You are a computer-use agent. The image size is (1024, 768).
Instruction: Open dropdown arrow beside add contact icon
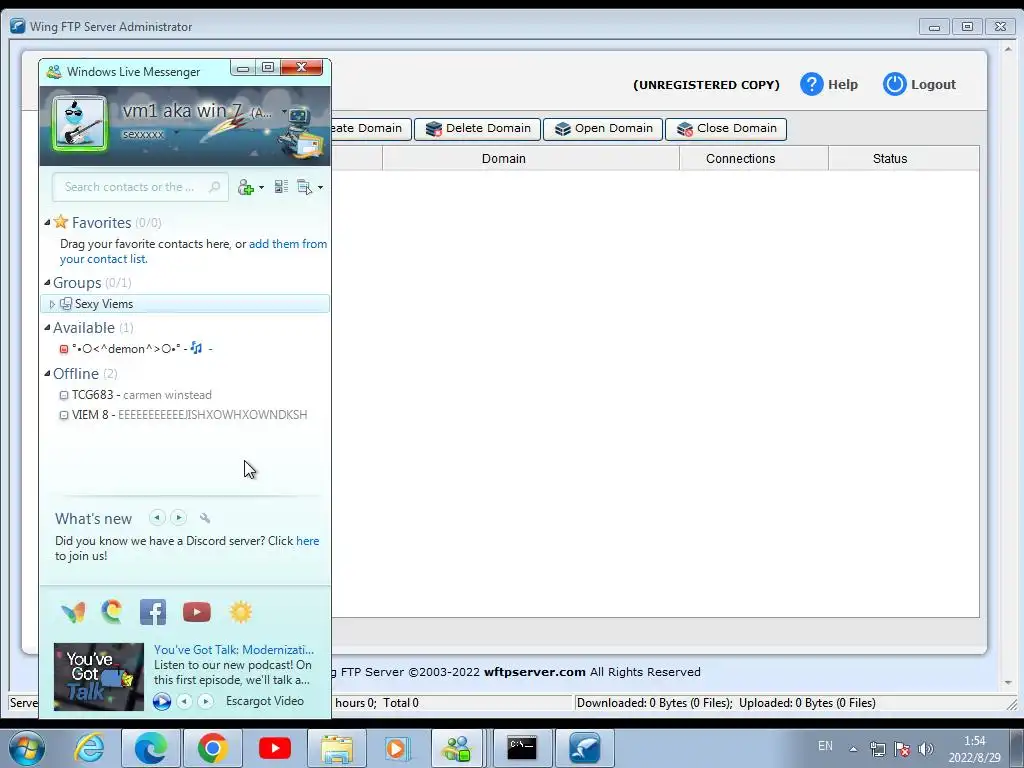[x=261, y=187]
